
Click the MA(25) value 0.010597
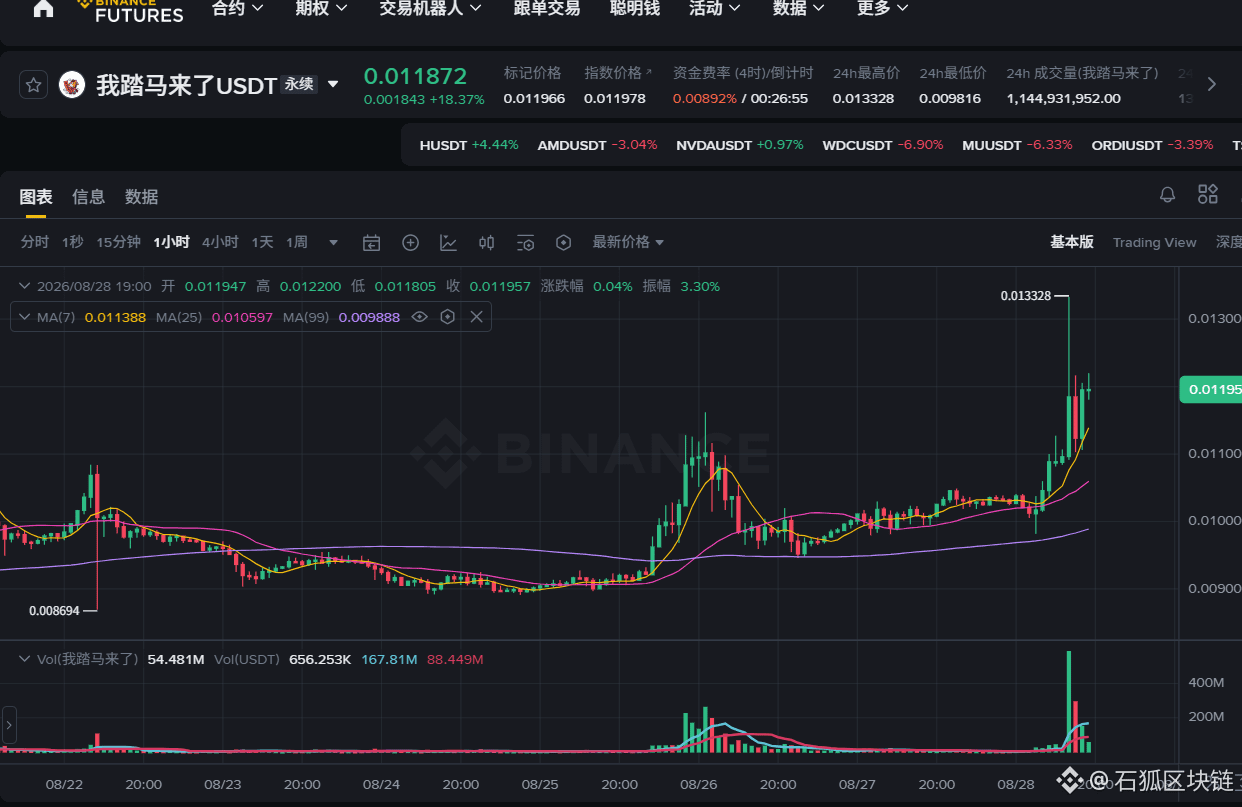(241, 317)
